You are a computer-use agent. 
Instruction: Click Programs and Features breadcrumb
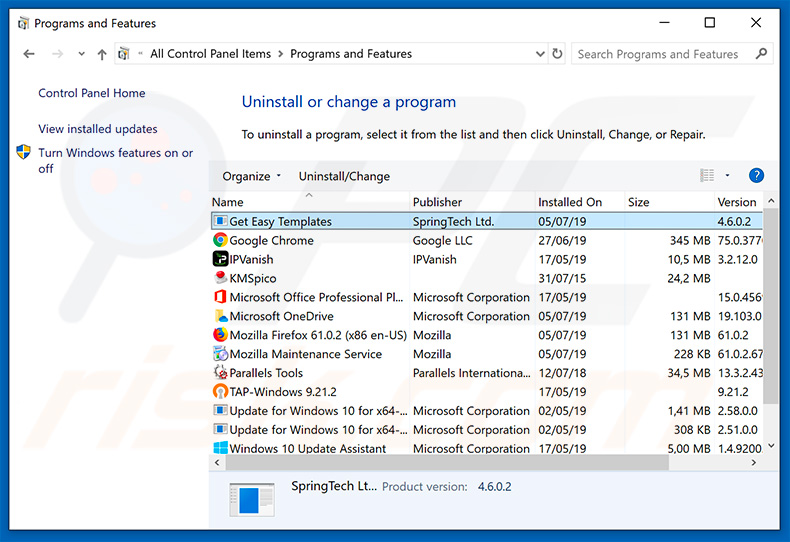click(351, 54)
